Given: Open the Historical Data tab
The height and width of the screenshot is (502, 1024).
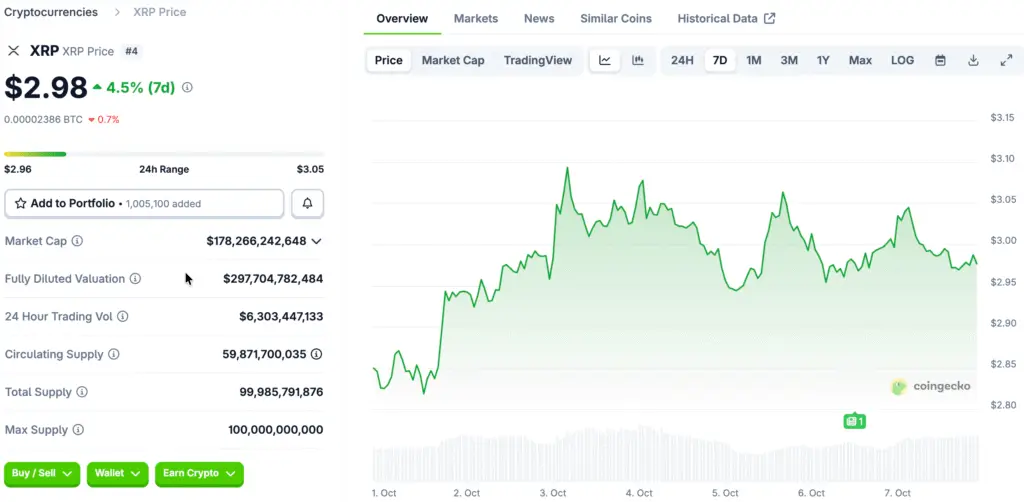Looking at the screenshot, I should pyautogui.click(x=725, y=19).
